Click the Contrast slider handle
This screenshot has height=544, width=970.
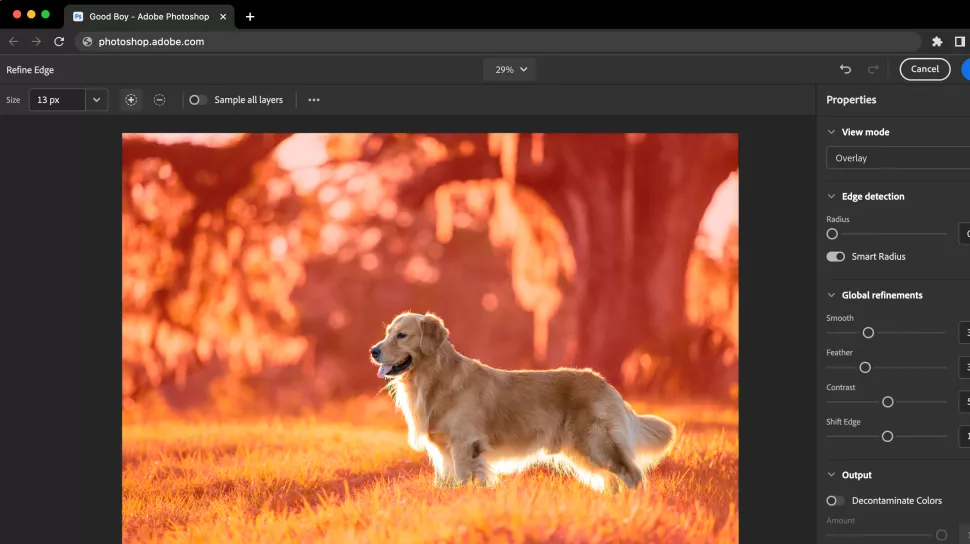(888, 402)
